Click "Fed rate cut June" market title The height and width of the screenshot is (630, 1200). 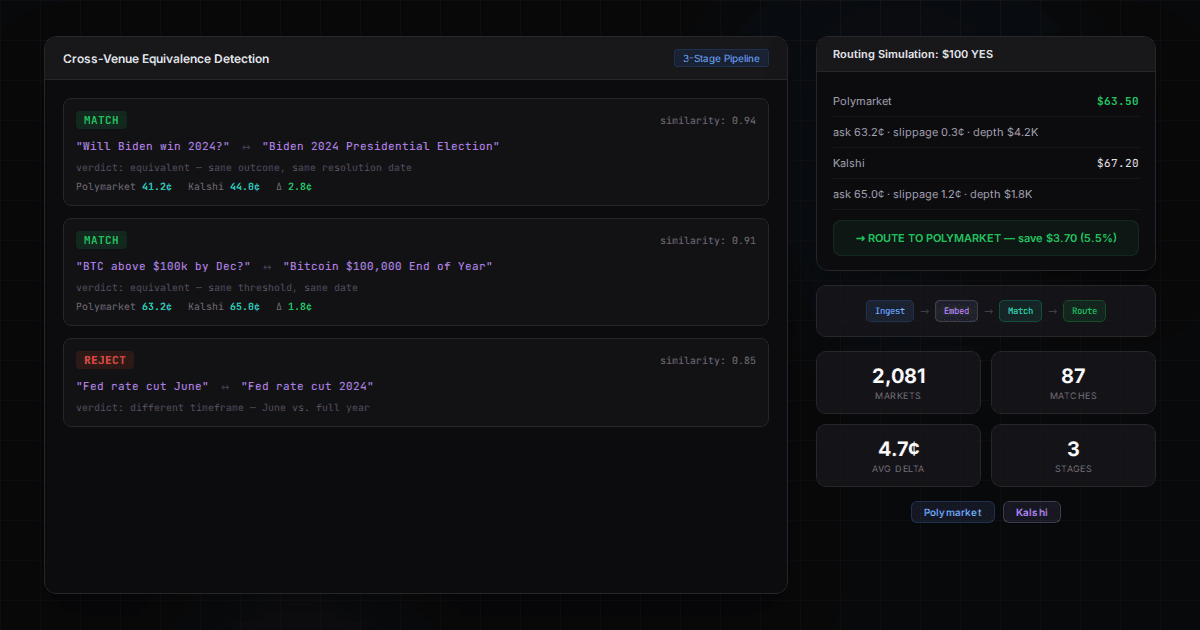[x=142, y=386]
